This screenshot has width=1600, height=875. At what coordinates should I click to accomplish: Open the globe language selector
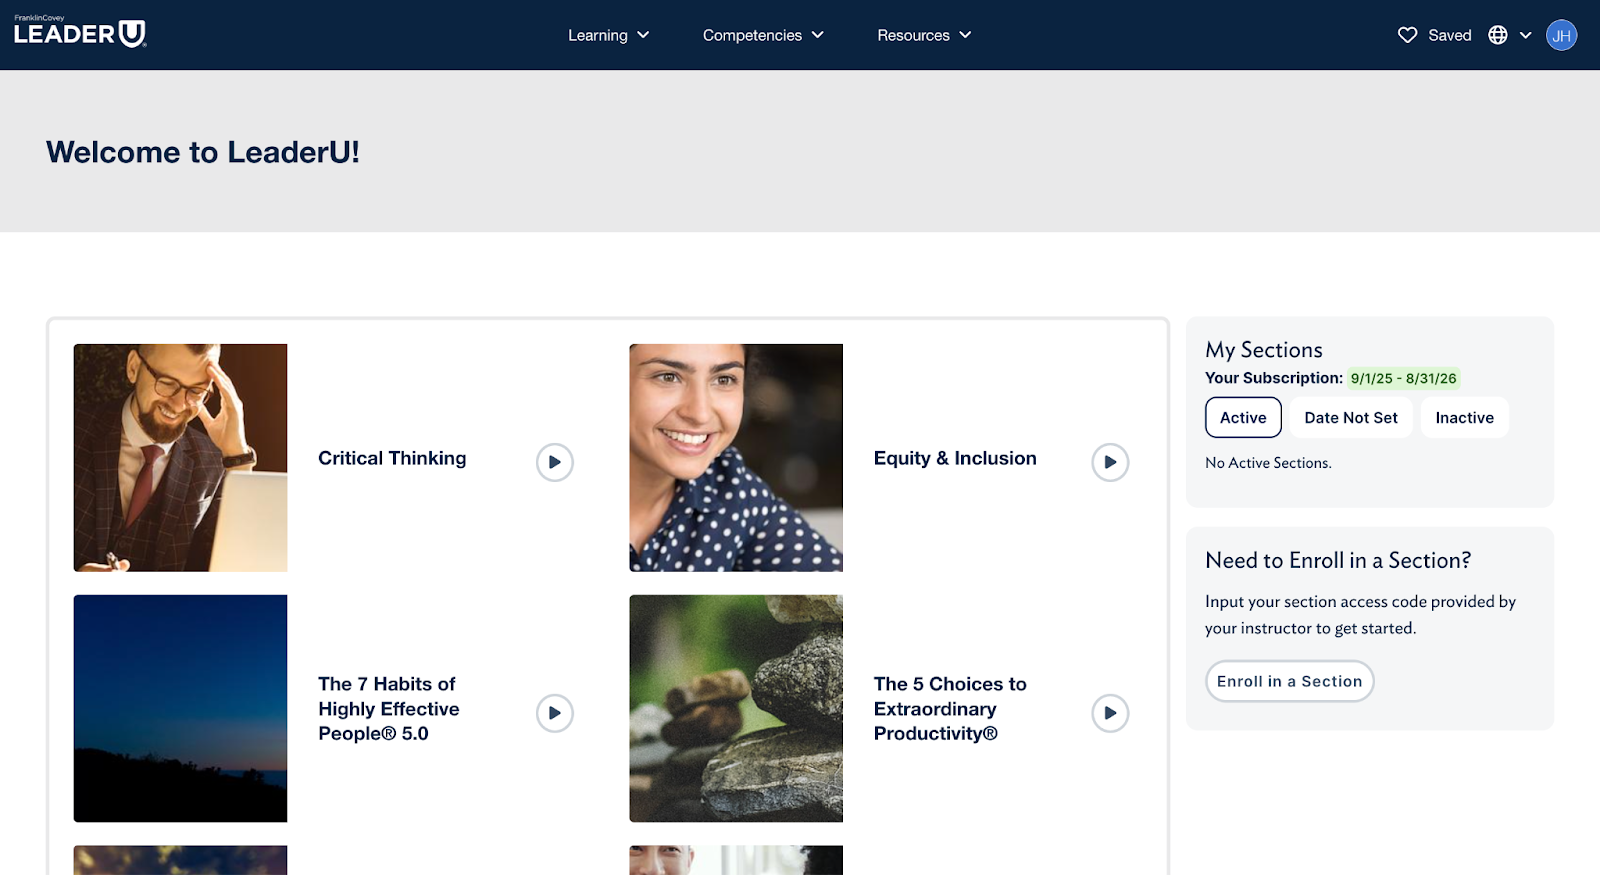point(1509,35)
